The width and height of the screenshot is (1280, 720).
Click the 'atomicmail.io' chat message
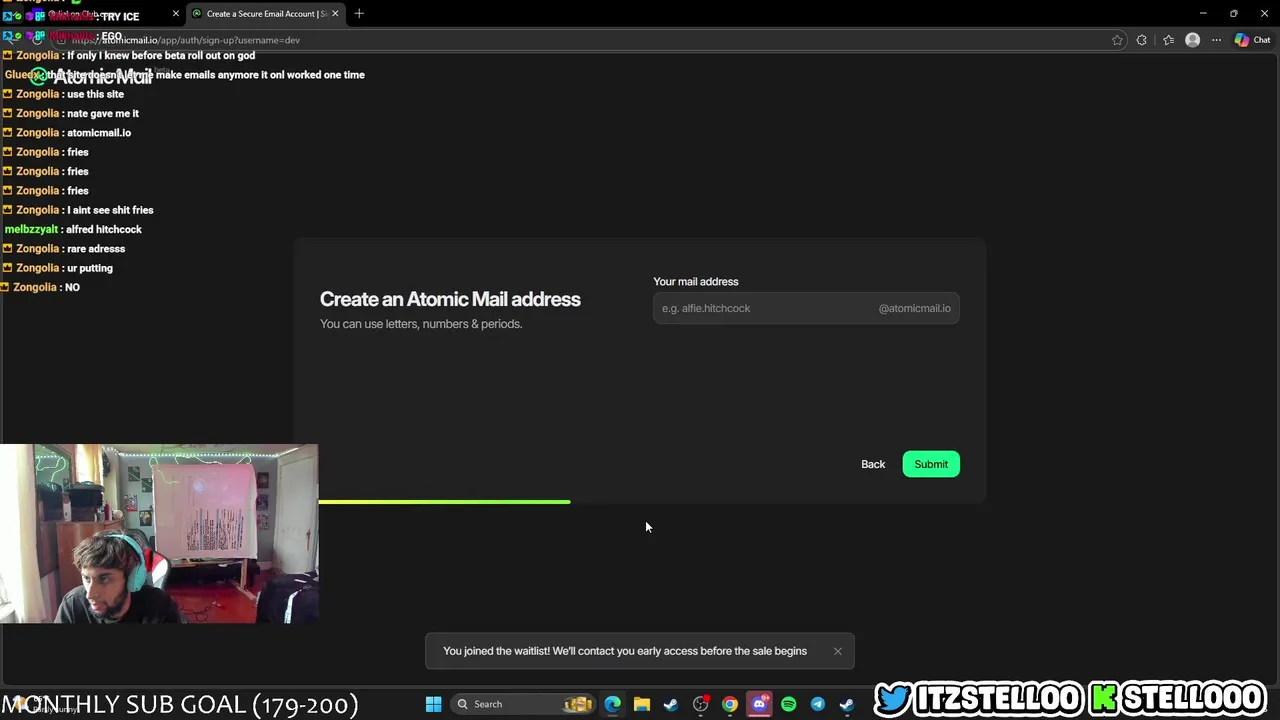[99, 132]
